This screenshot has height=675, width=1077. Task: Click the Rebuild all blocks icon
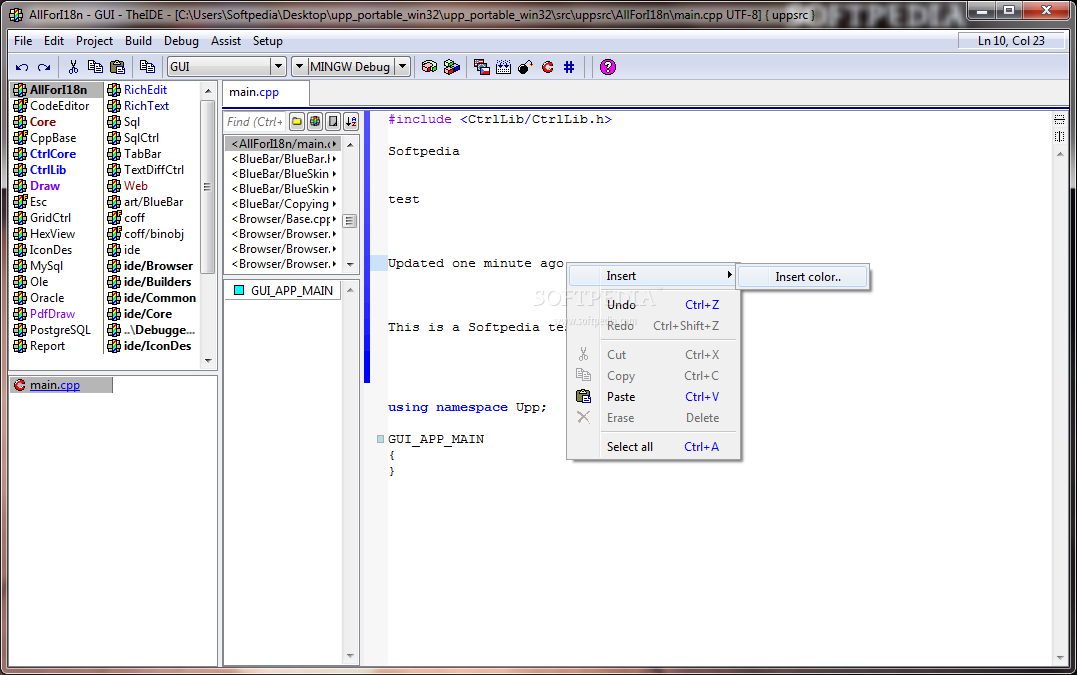click(x=451, y=67)
